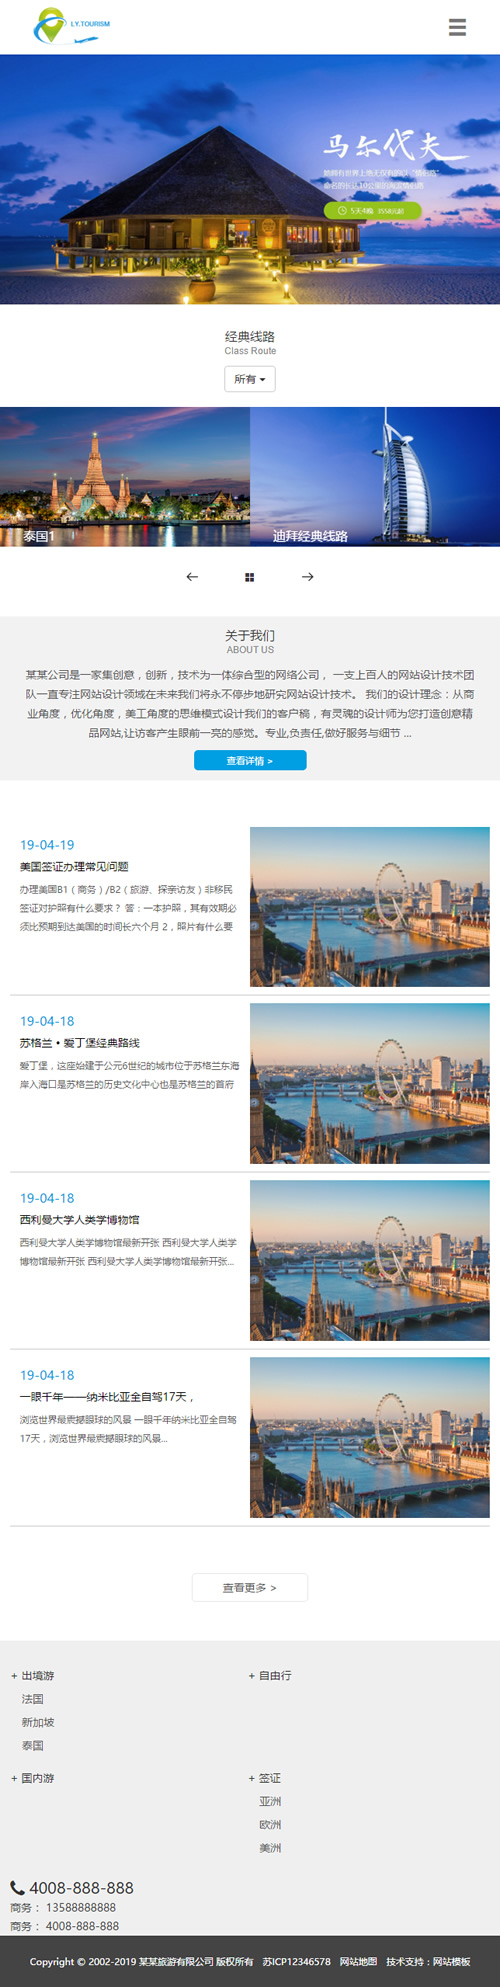Viewport: 500px width, 1987px height.
Task: Go to previous route with left arrow
Action: pos(192,577)
